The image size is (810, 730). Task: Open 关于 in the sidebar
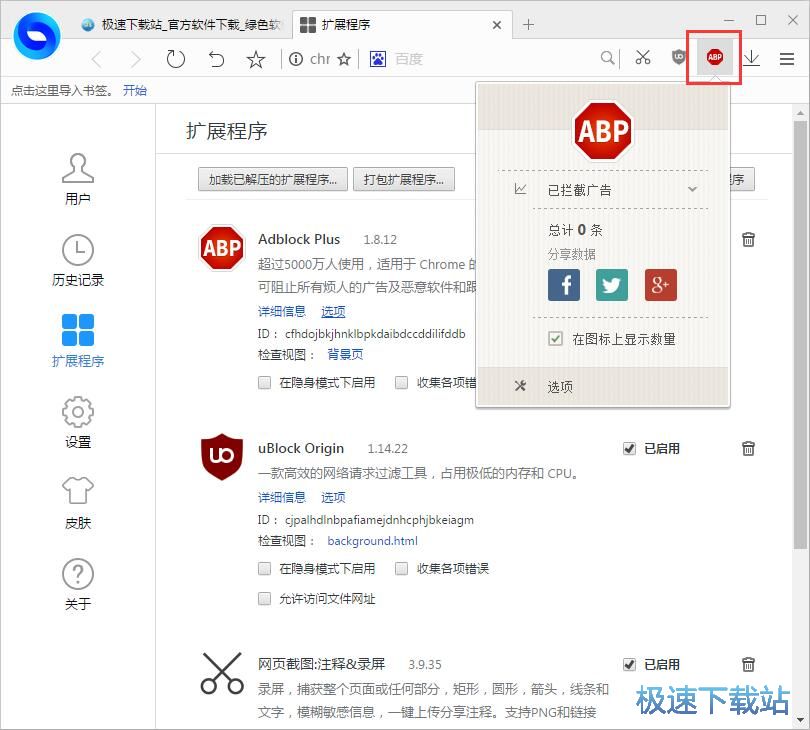[78, 584]
